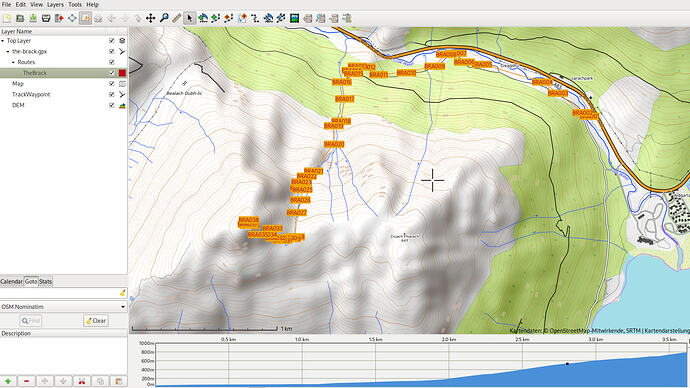Open the File menu
690x388 pixels.
click(x=6, y=4)
